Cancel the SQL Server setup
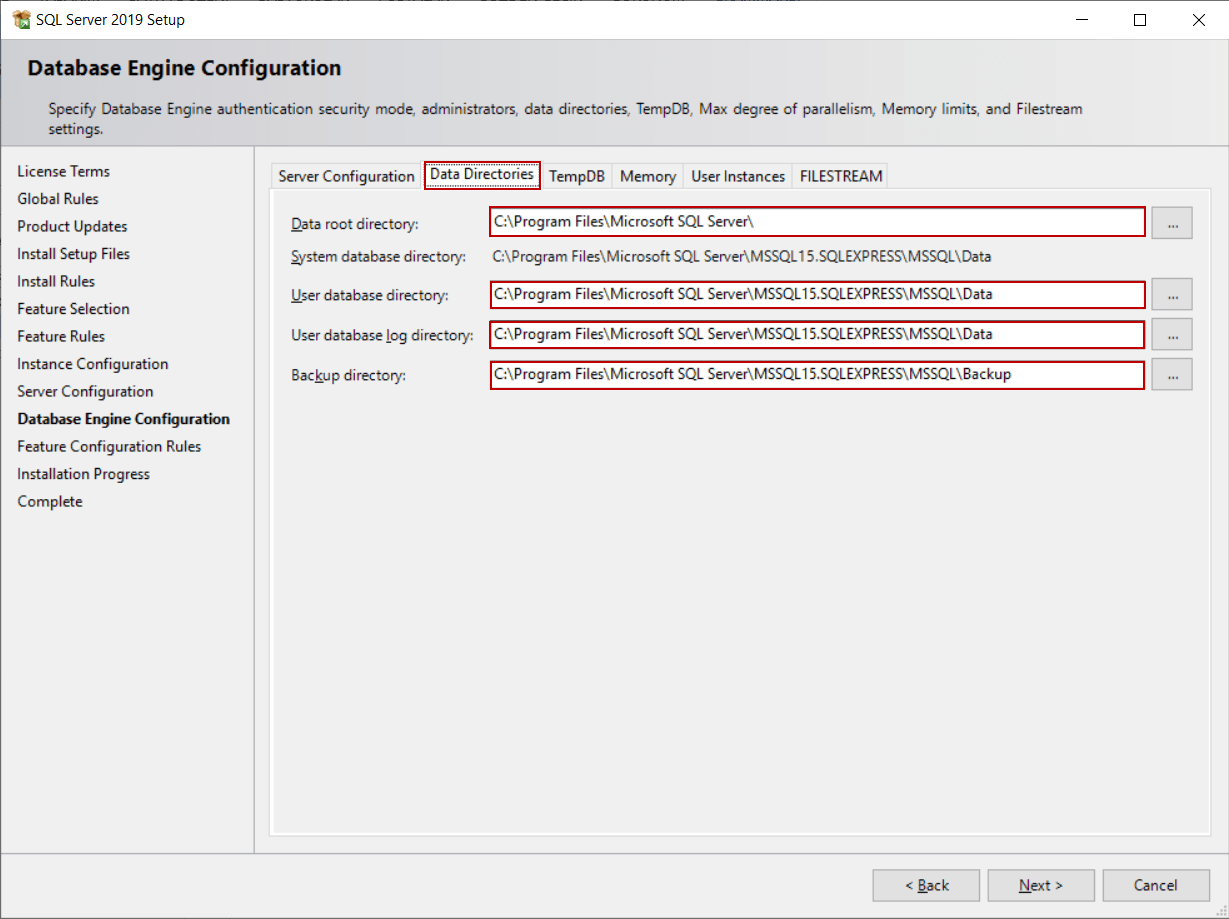This screenshot has width=1229, height=919. [x=1156, y=885]
